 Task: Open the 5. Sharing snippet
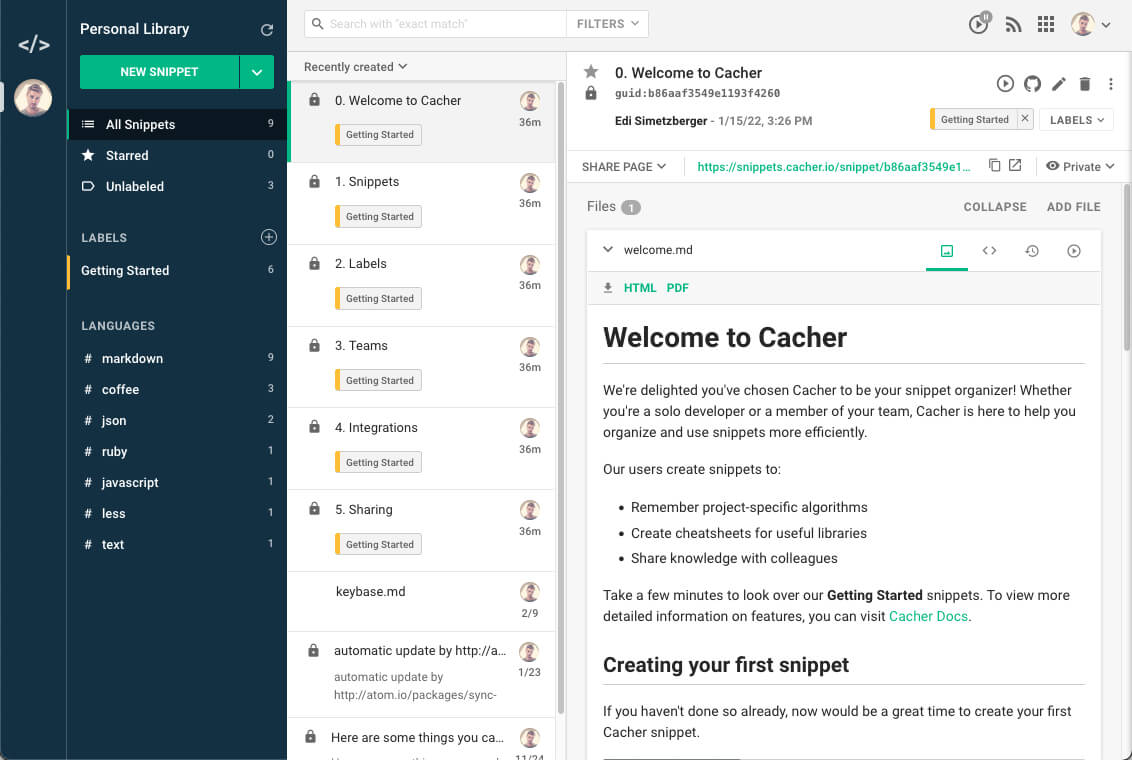coord(422,531)
